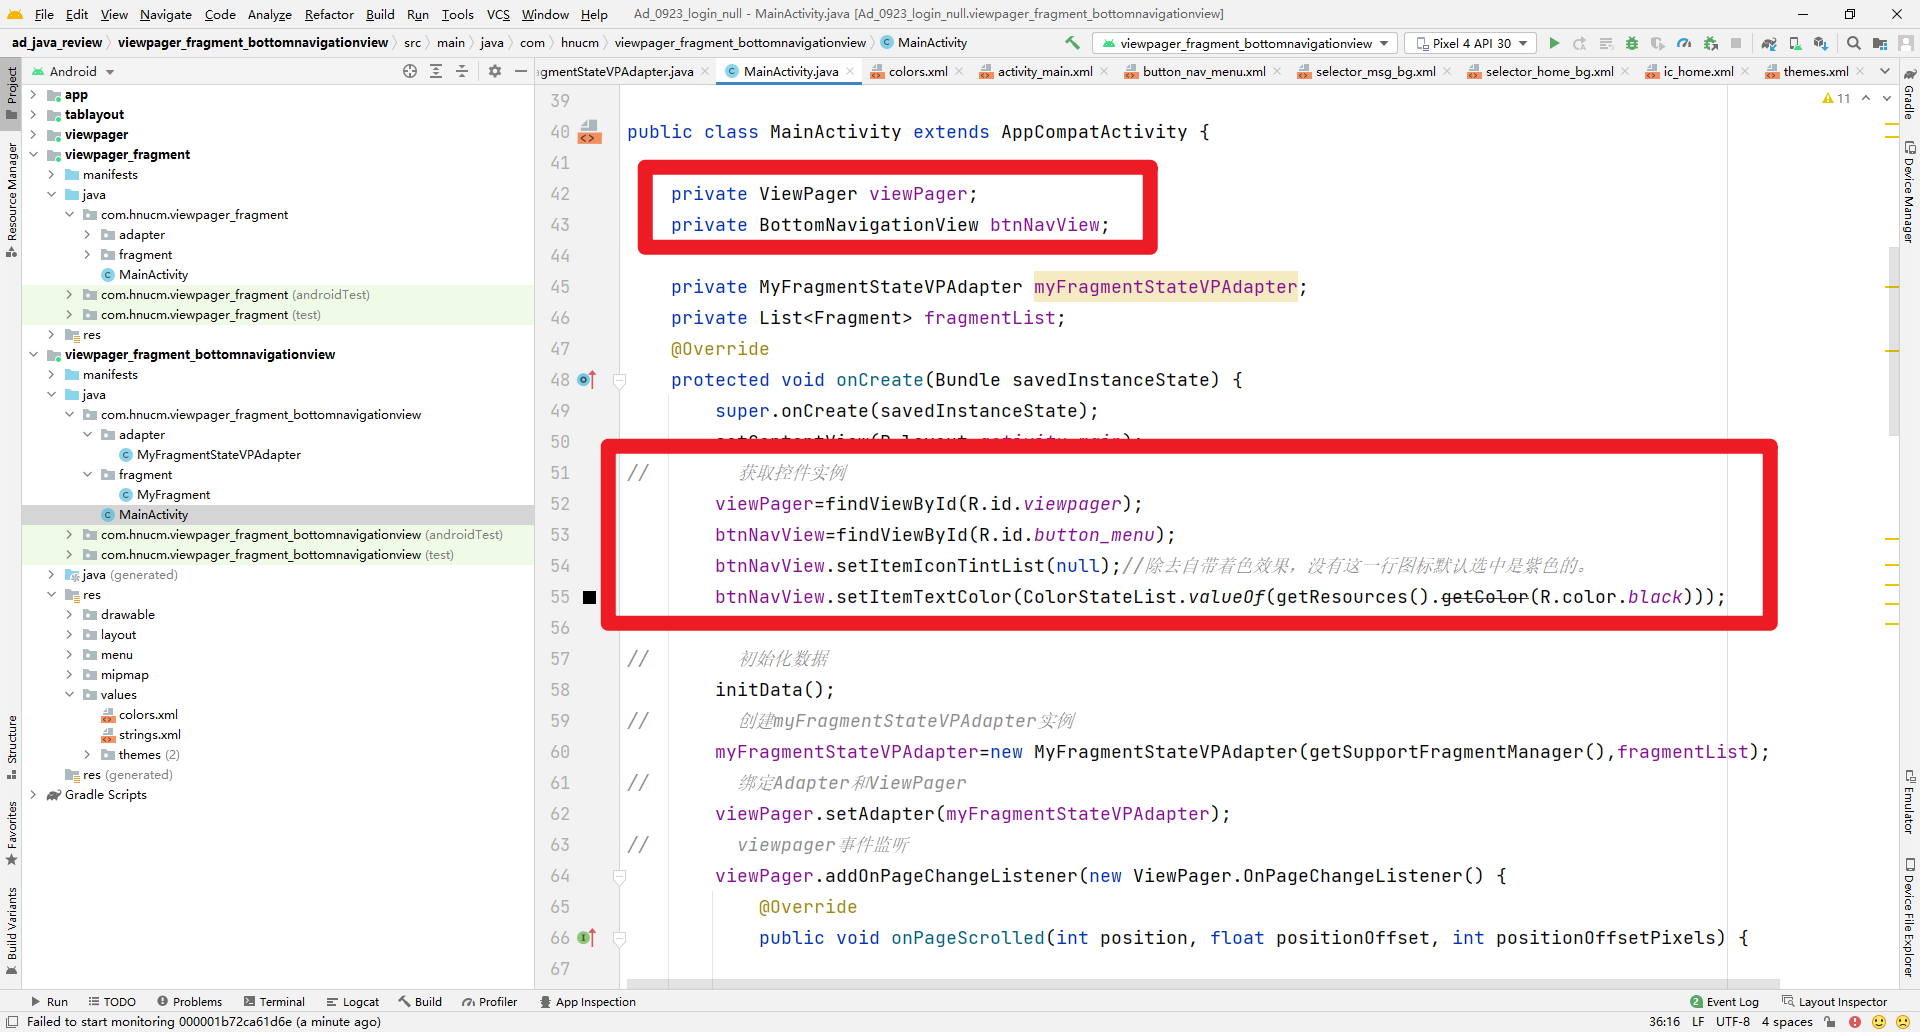Toggle the Device Manager tool window button
The width and height of the screenshot is (1920, 1032).
click(x=1909, y=193)
